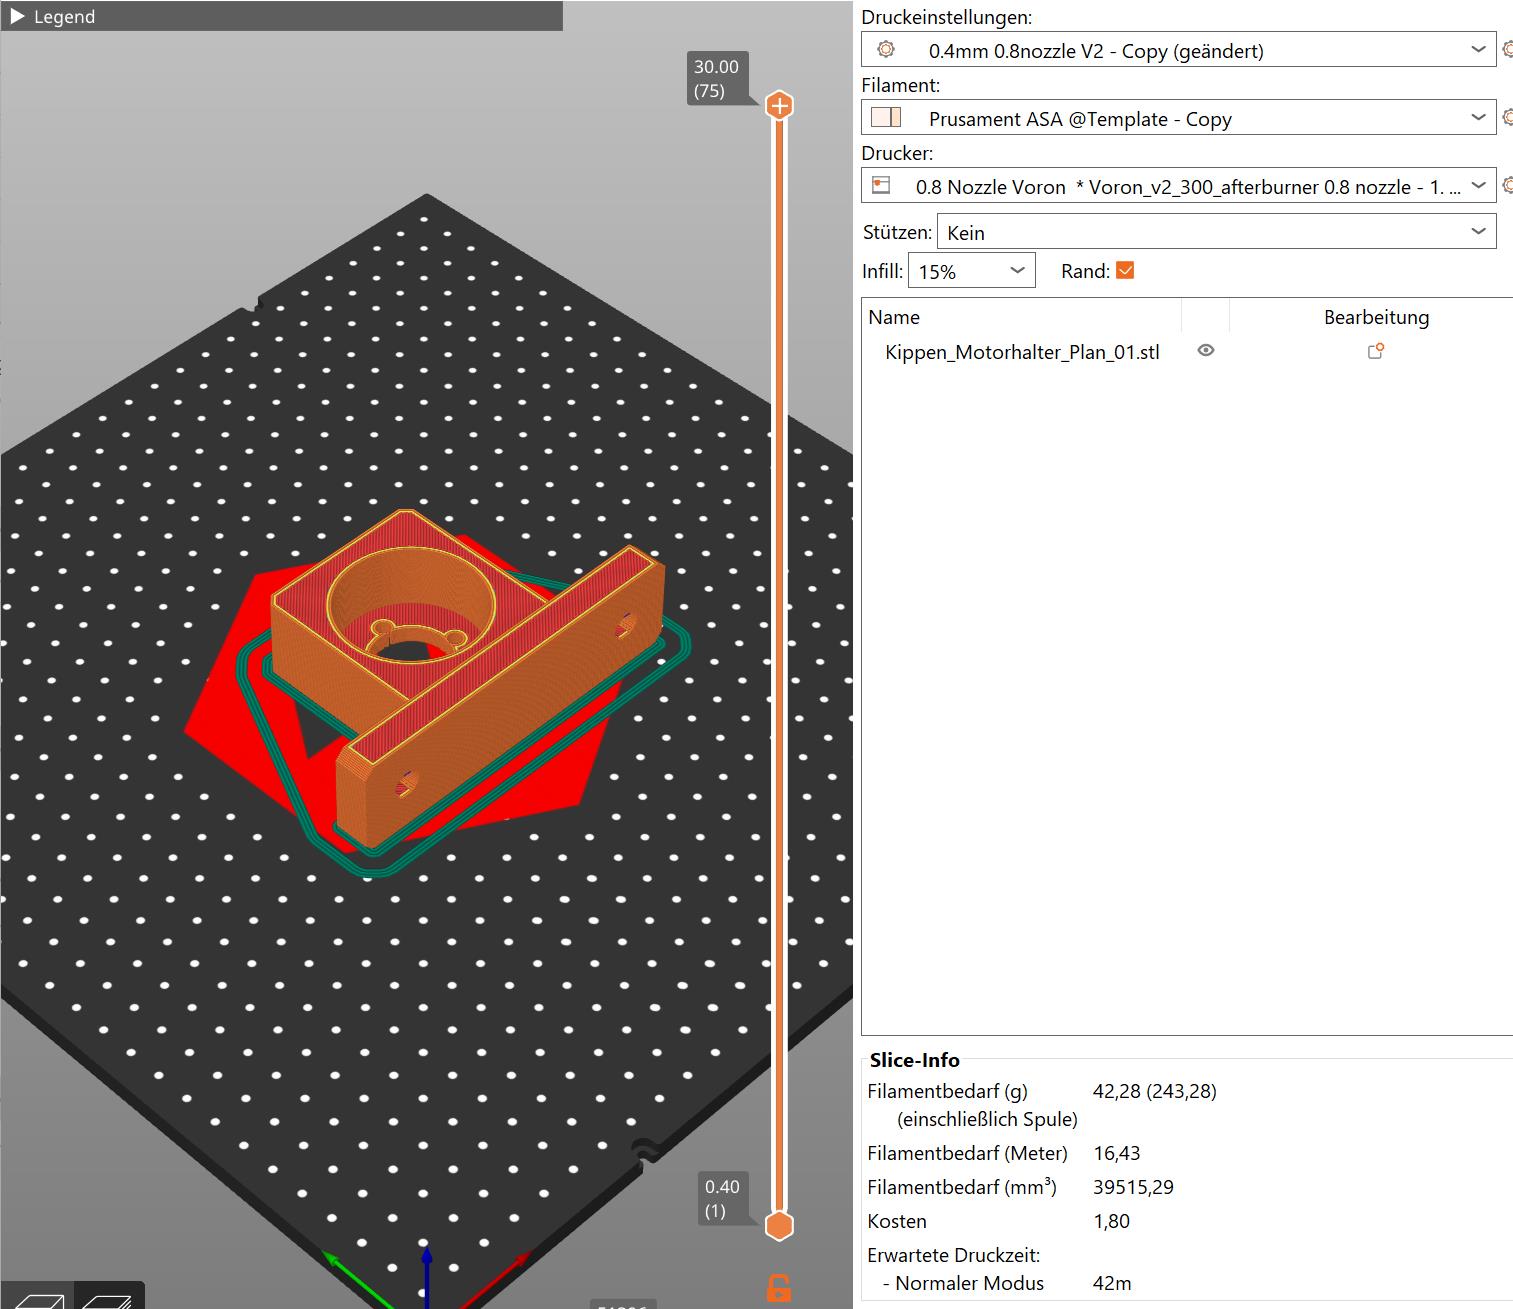Screen dimensions: 1513x1309
Task: Click gear icon beside Filament dropdown
Action: point(1507,117)
